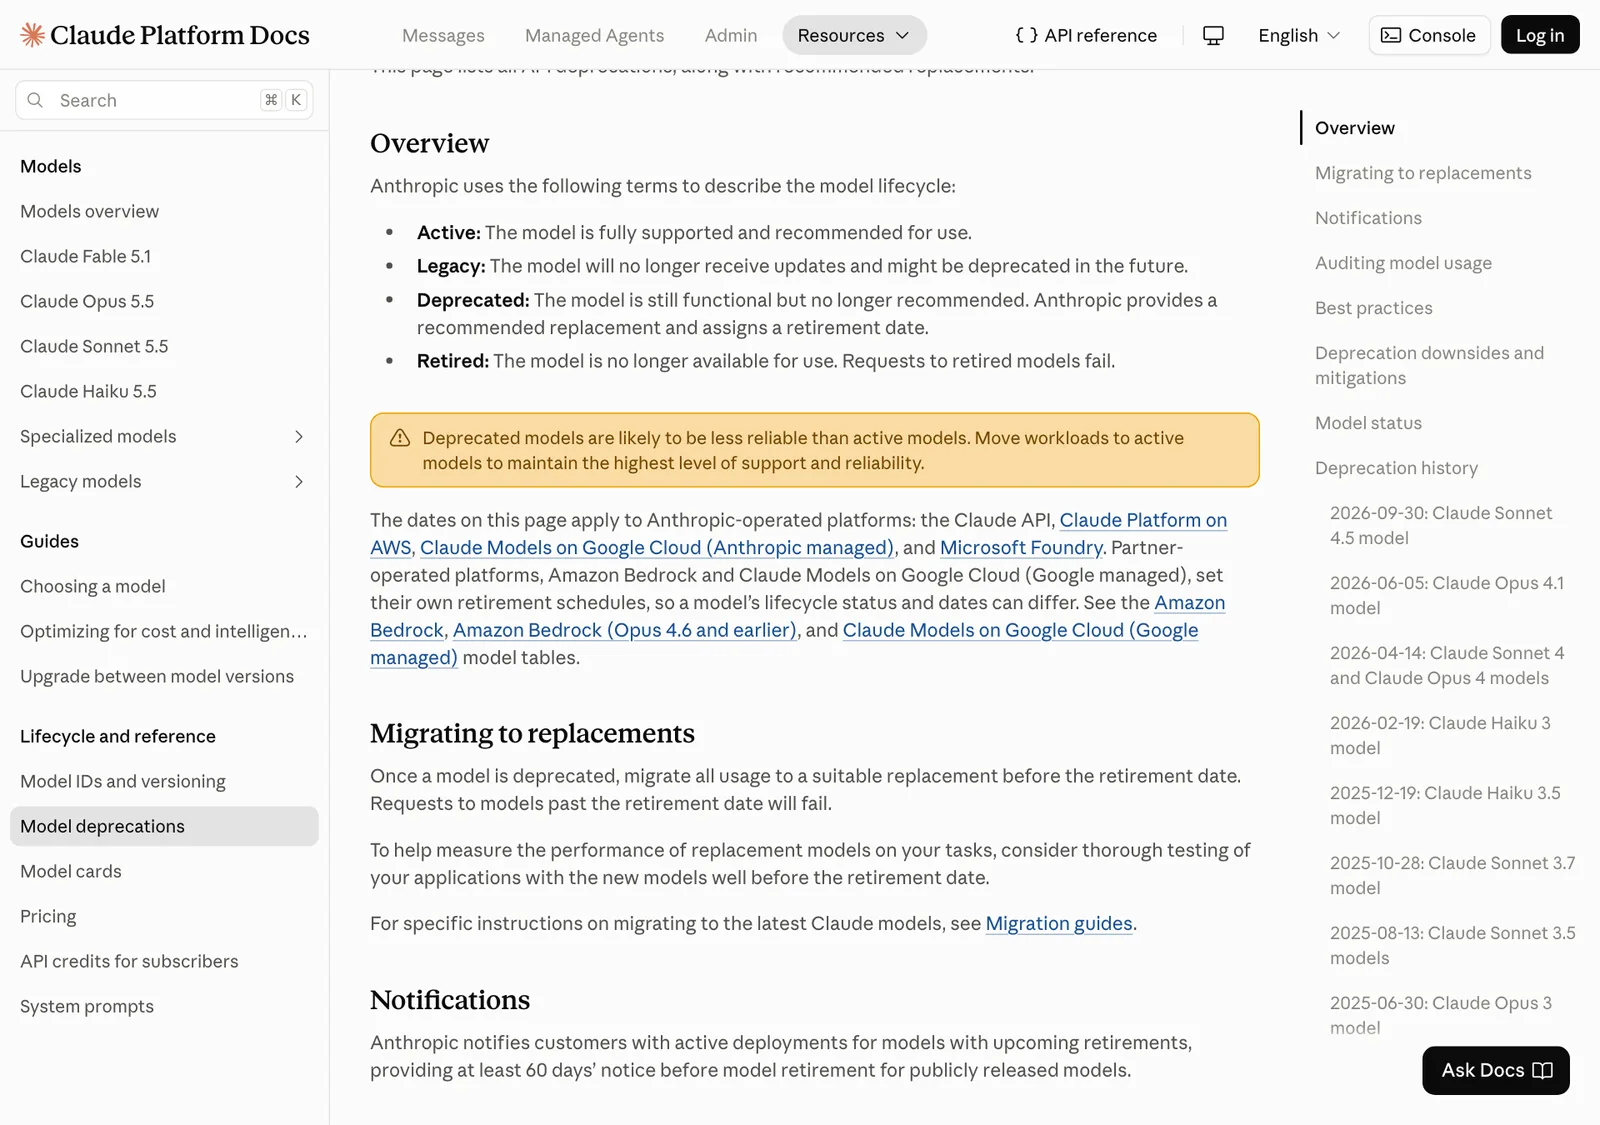Image resolution: width=1600 pixels, height=1125 pixels.
Task: Select Model deprecations in sidebar
Action: [x=164, y=826]
